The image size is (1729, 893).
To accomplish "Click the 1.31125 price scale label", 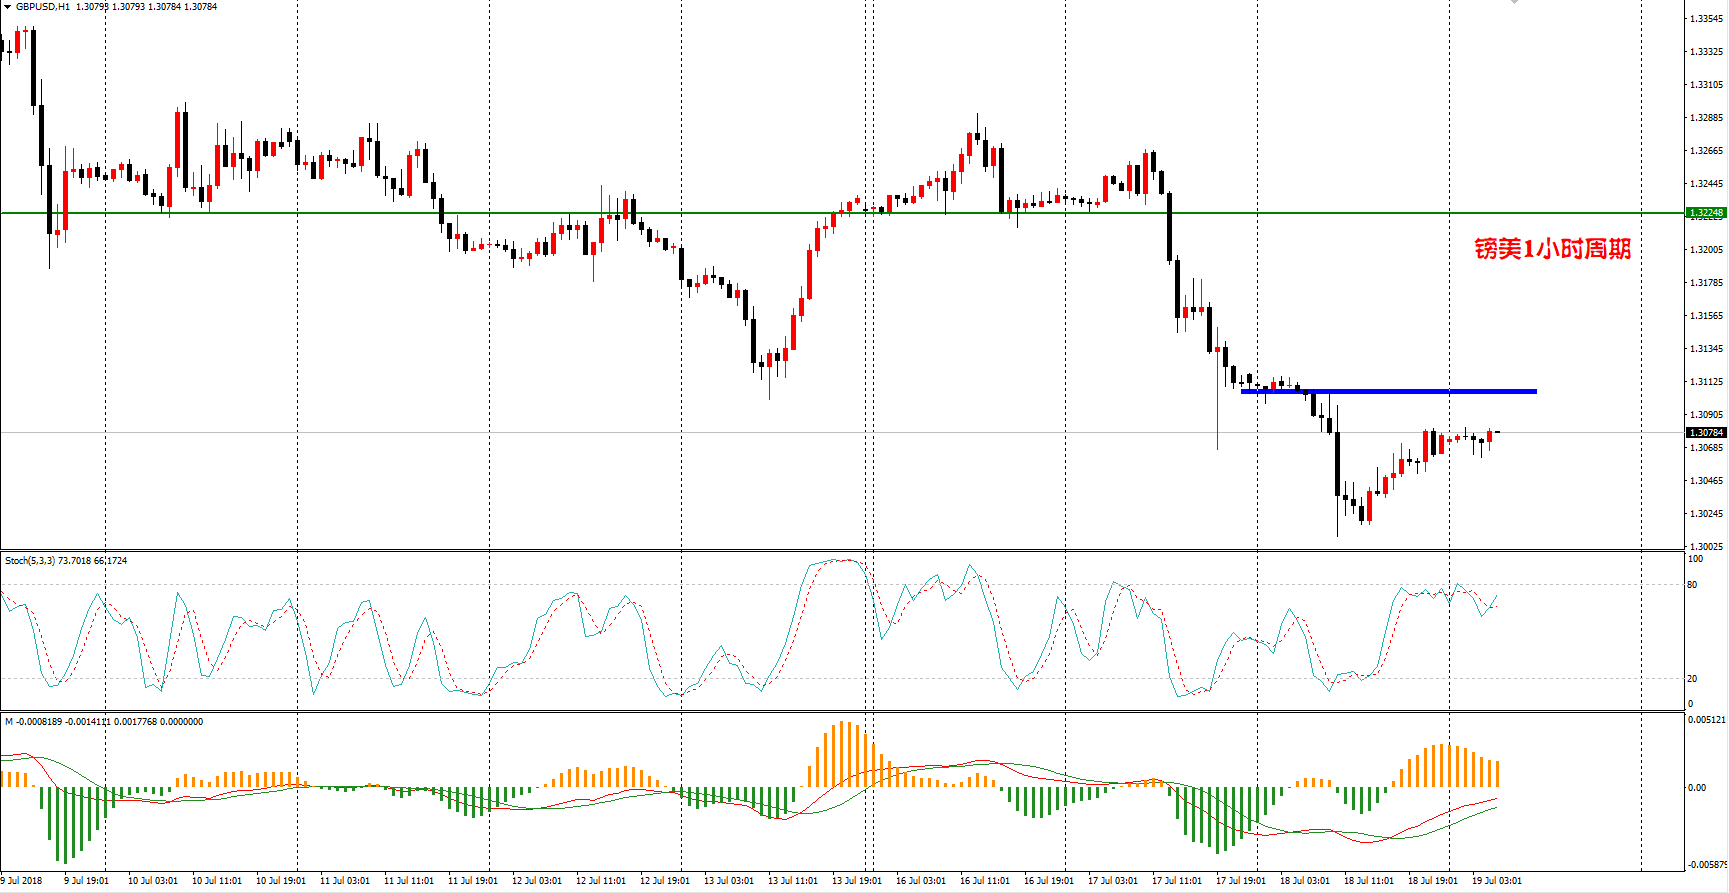I will click(x=1707, y=382).
